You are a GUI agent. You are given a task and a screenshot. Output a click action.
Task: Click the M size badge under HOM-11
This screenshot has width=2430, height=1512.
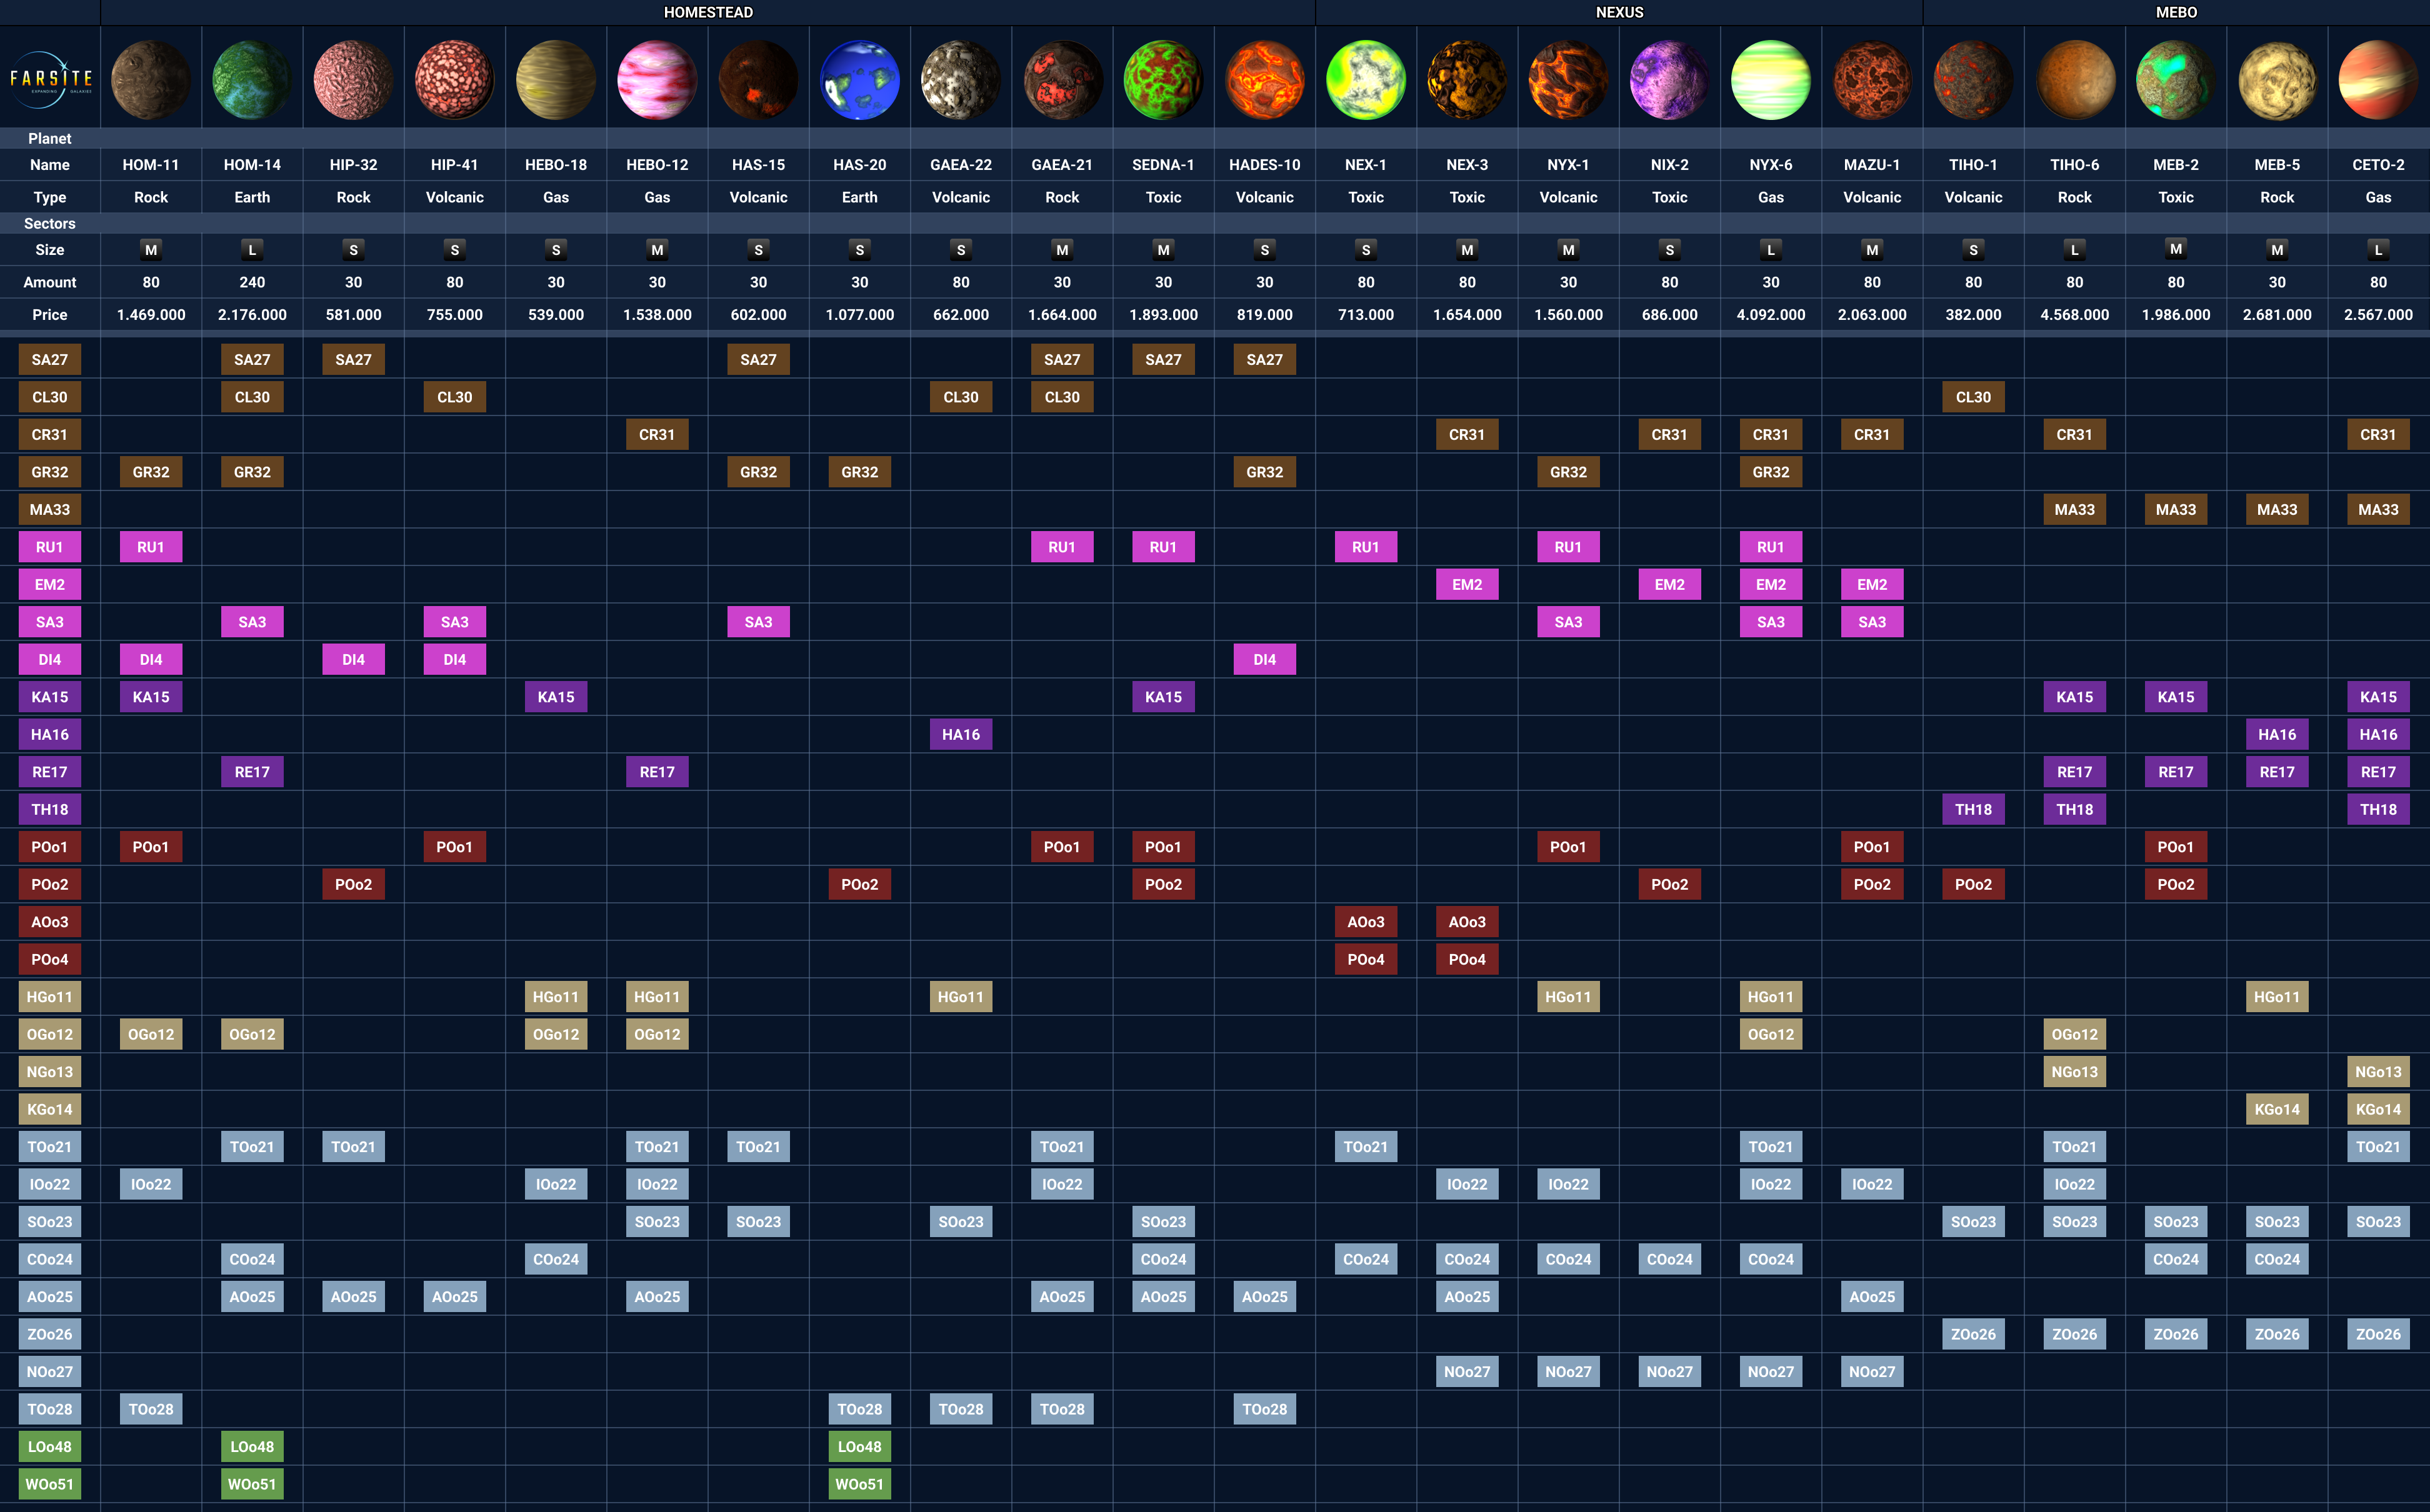coord(151,250)
